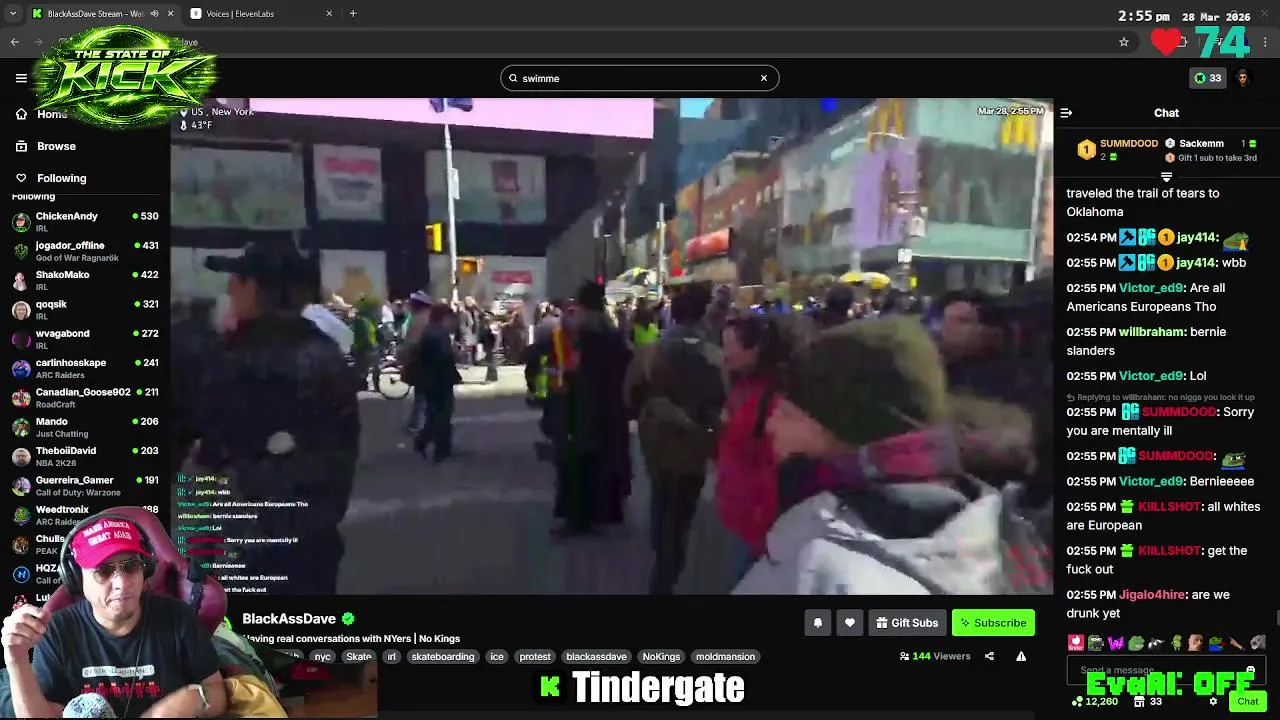Click the nyc tag

(x=322, y=657)
